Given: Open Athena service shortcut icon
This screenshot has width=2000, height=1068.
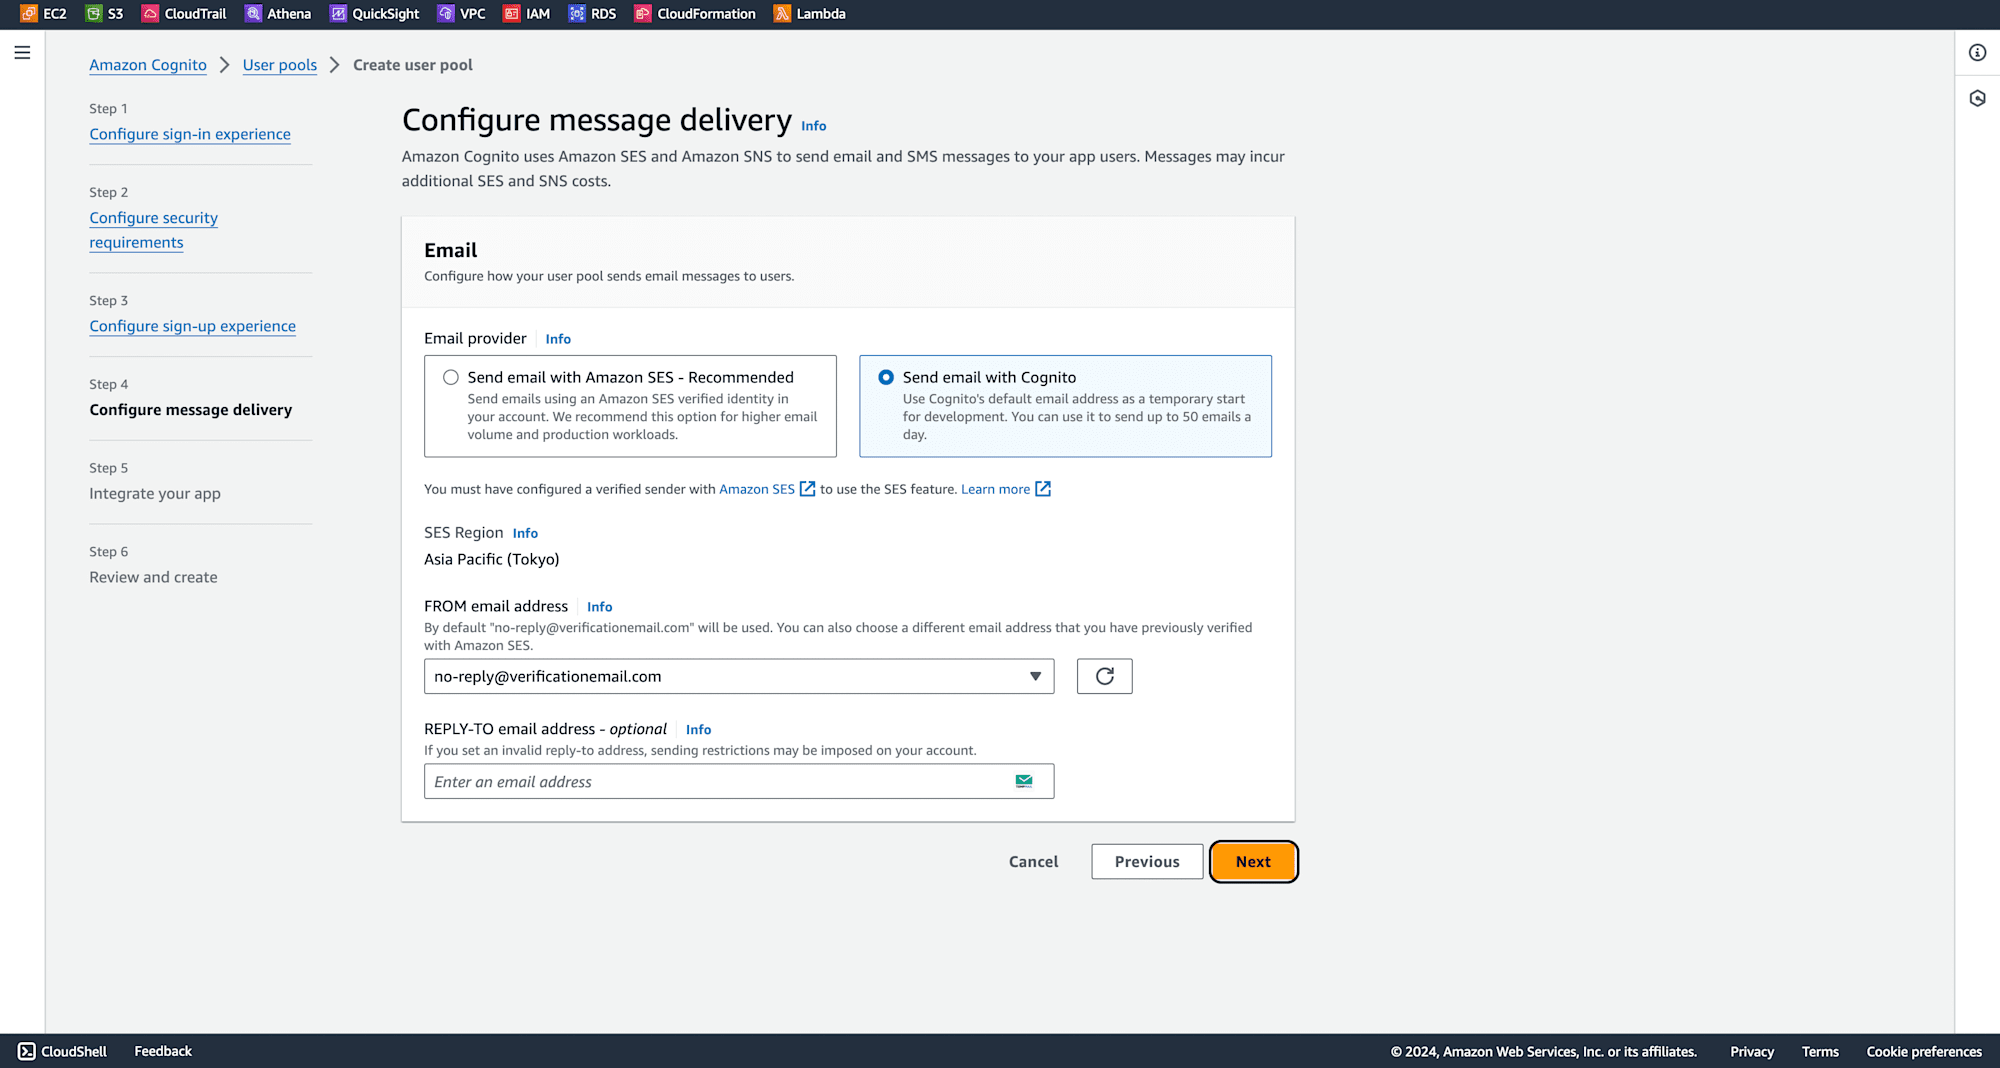Looking at the screenshot, I should [x=253, y=14].
